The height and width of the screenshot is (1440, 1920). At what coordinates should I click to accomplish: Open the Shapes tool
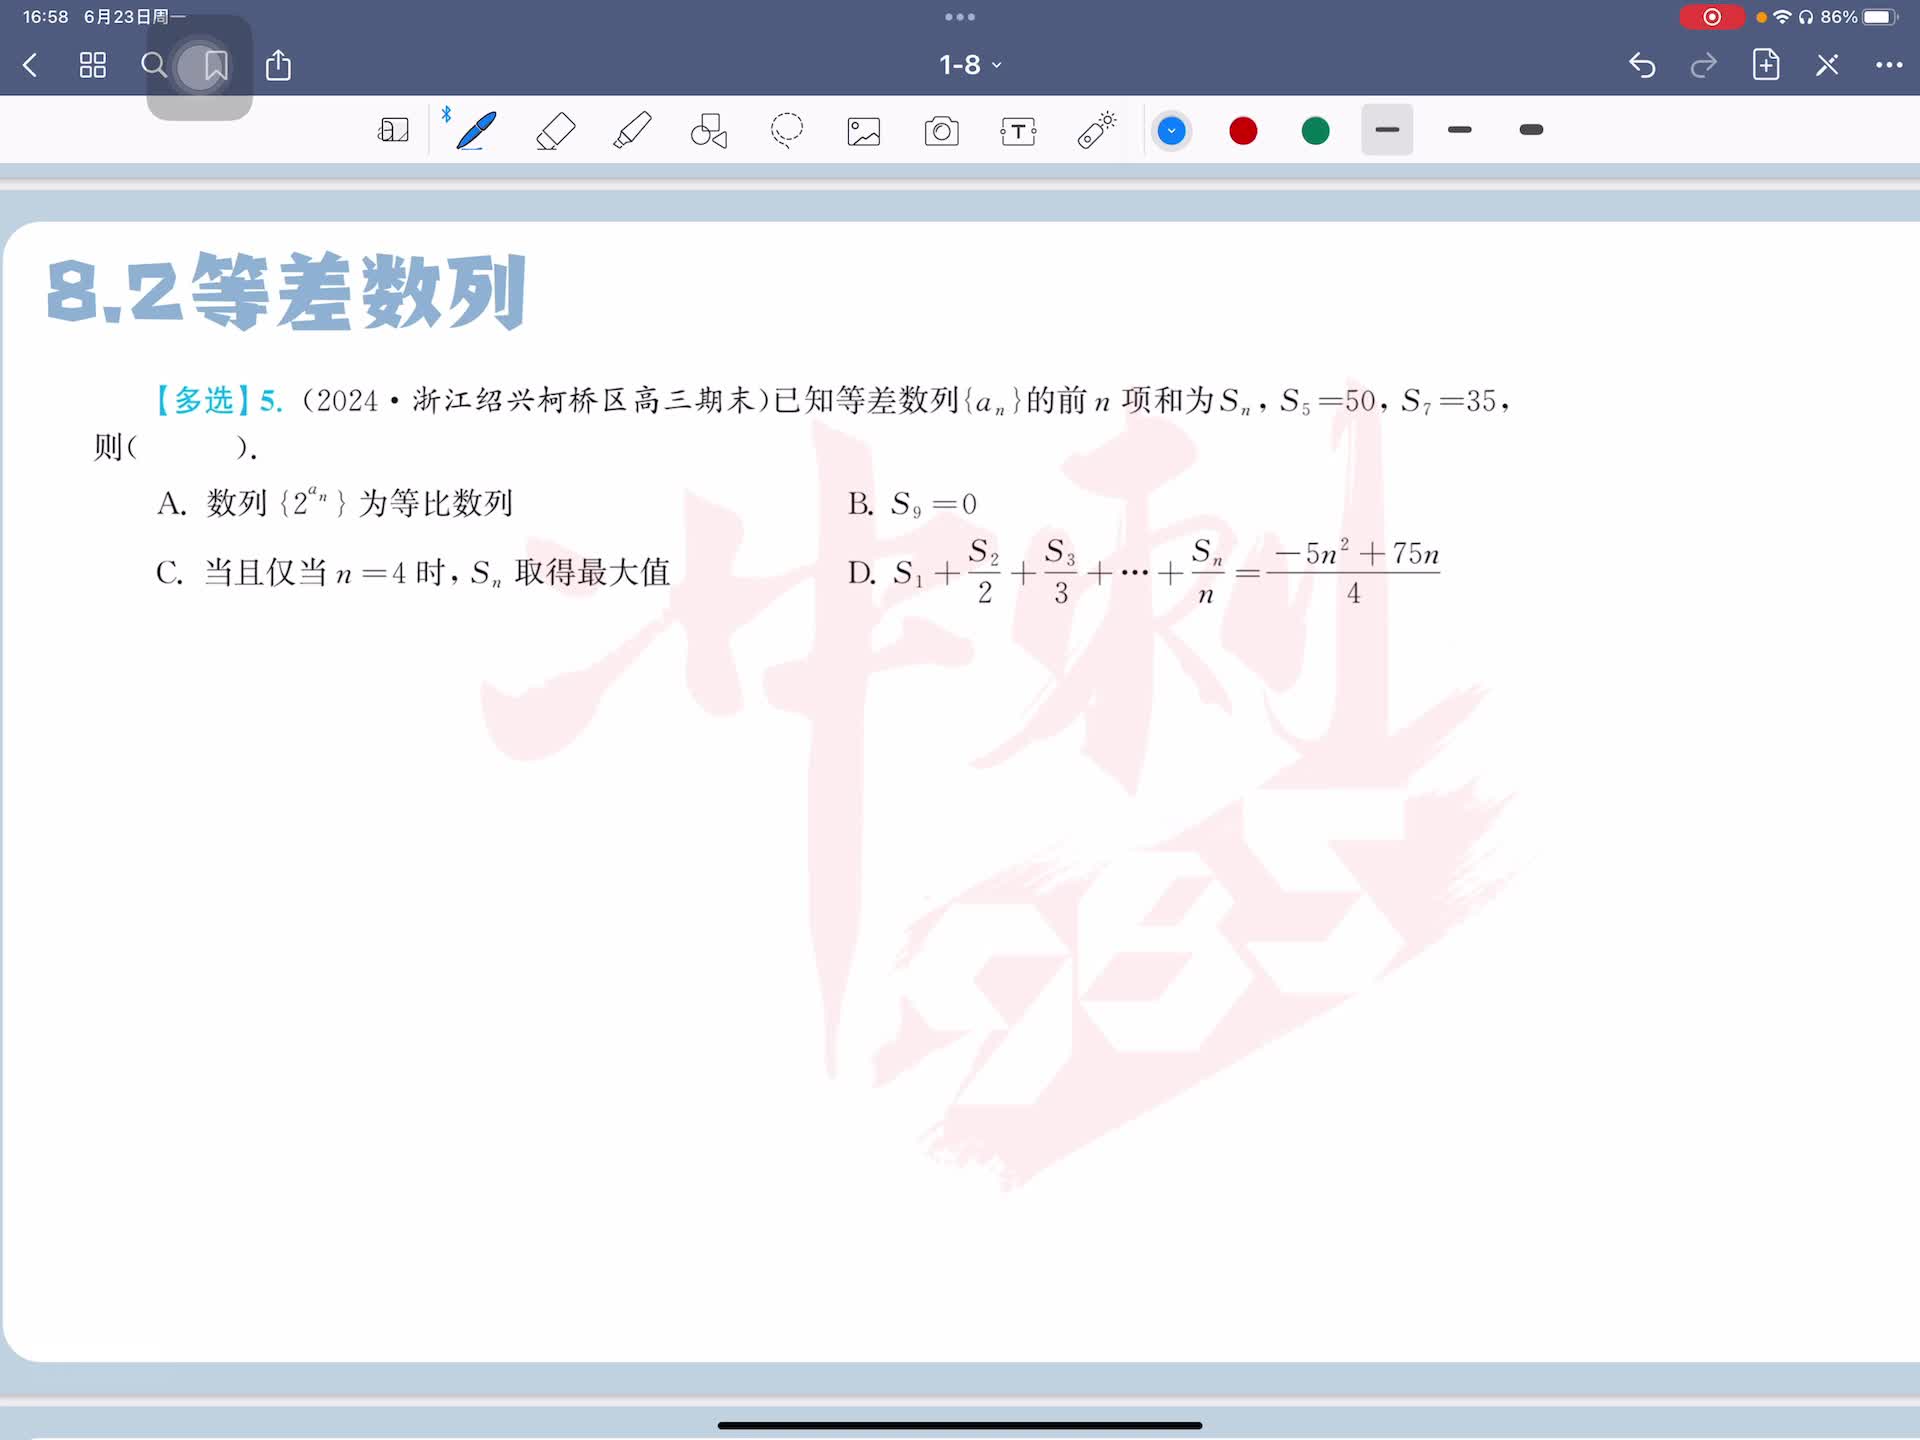click(709, 131)
